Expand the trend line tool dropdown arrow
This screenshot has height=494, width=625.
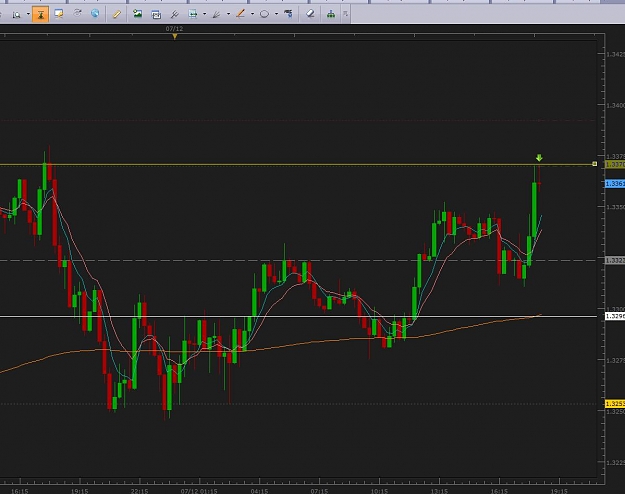(x=252, y=14)
